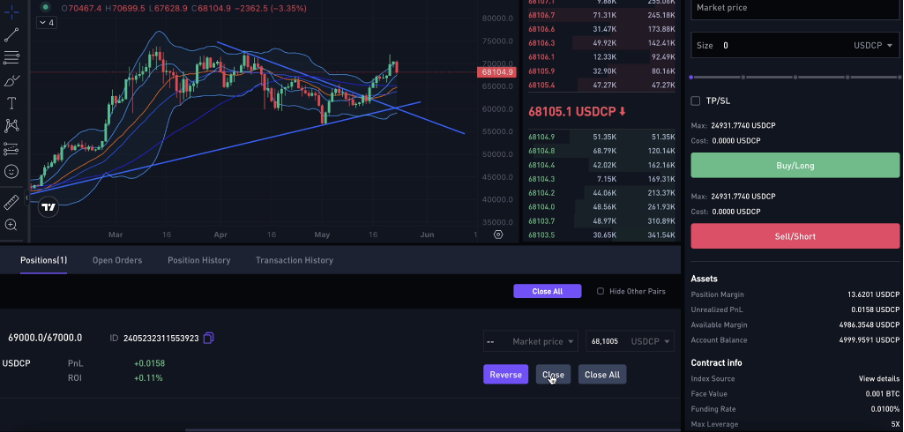Choose the text annotation tool
Image resolution: width=904 pixels, height=432 pixels.
[11, 103]
